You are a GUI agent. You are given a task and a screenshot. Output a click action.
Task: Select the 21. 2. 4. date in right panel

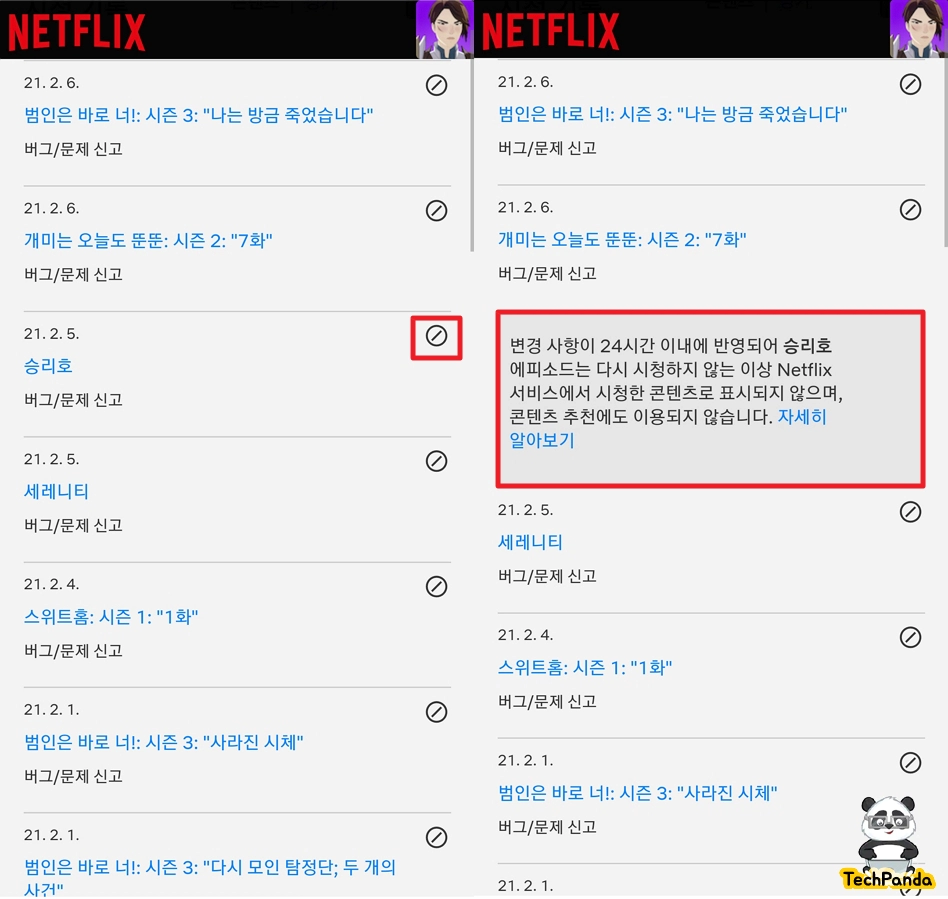pyautogui.click(x=525, y=635)
